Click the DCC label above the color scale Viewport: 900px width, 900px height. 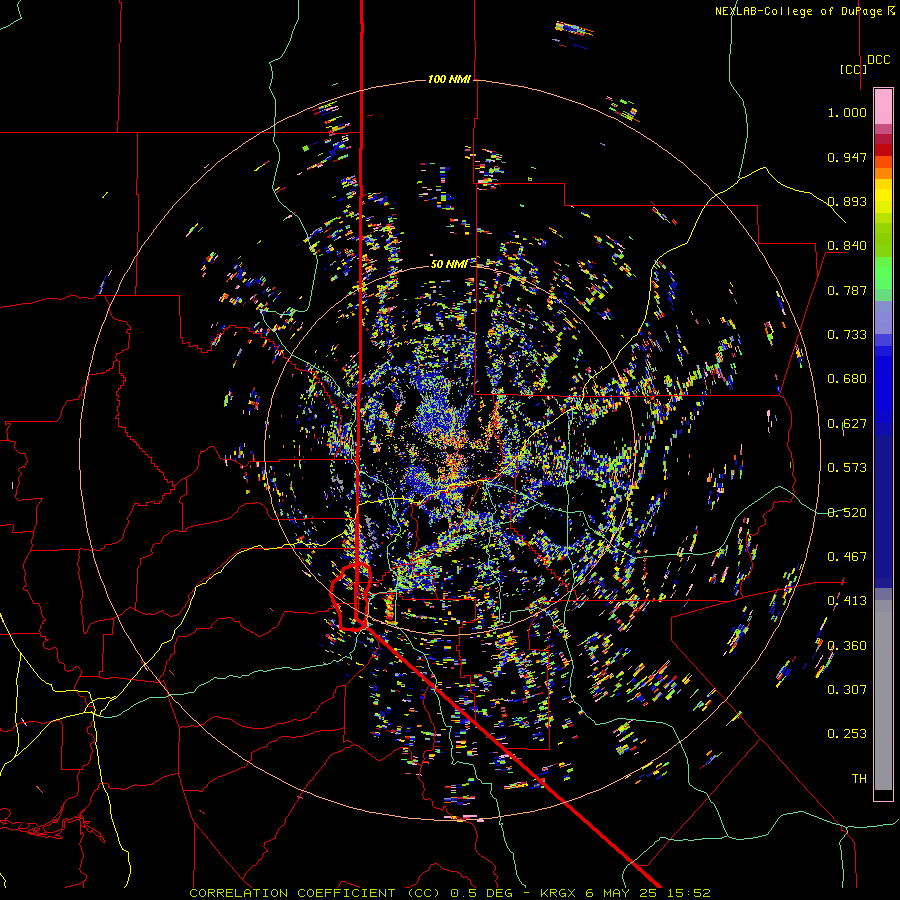pos(878,60)
